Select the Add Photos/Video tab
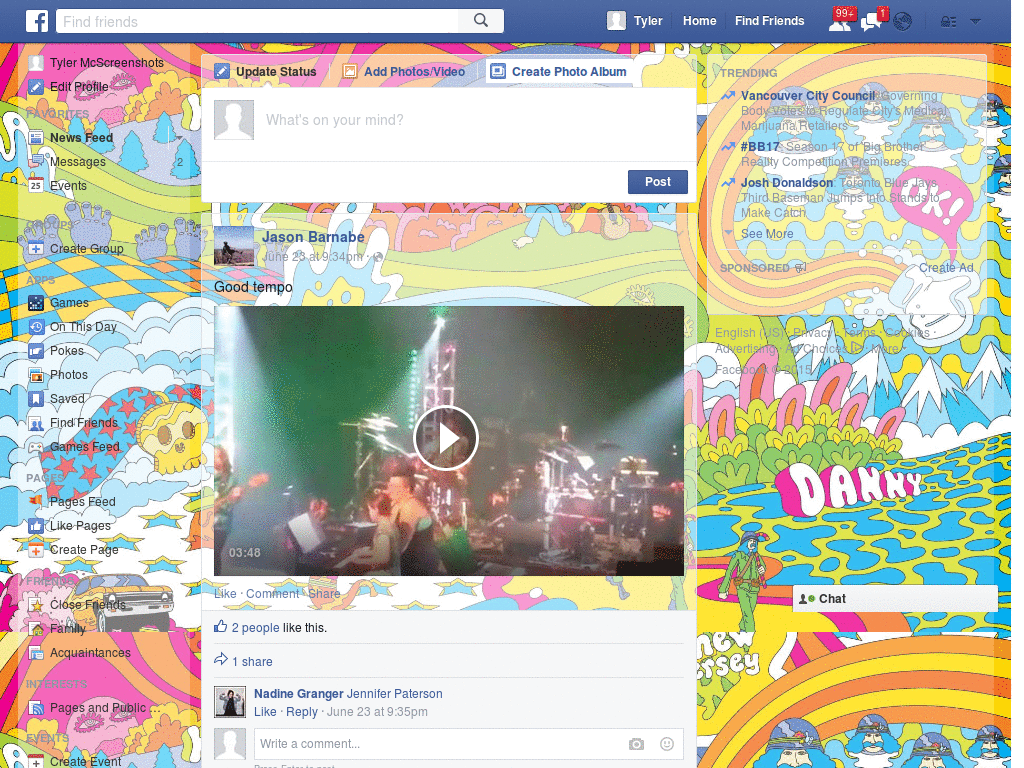 point(405,71)
